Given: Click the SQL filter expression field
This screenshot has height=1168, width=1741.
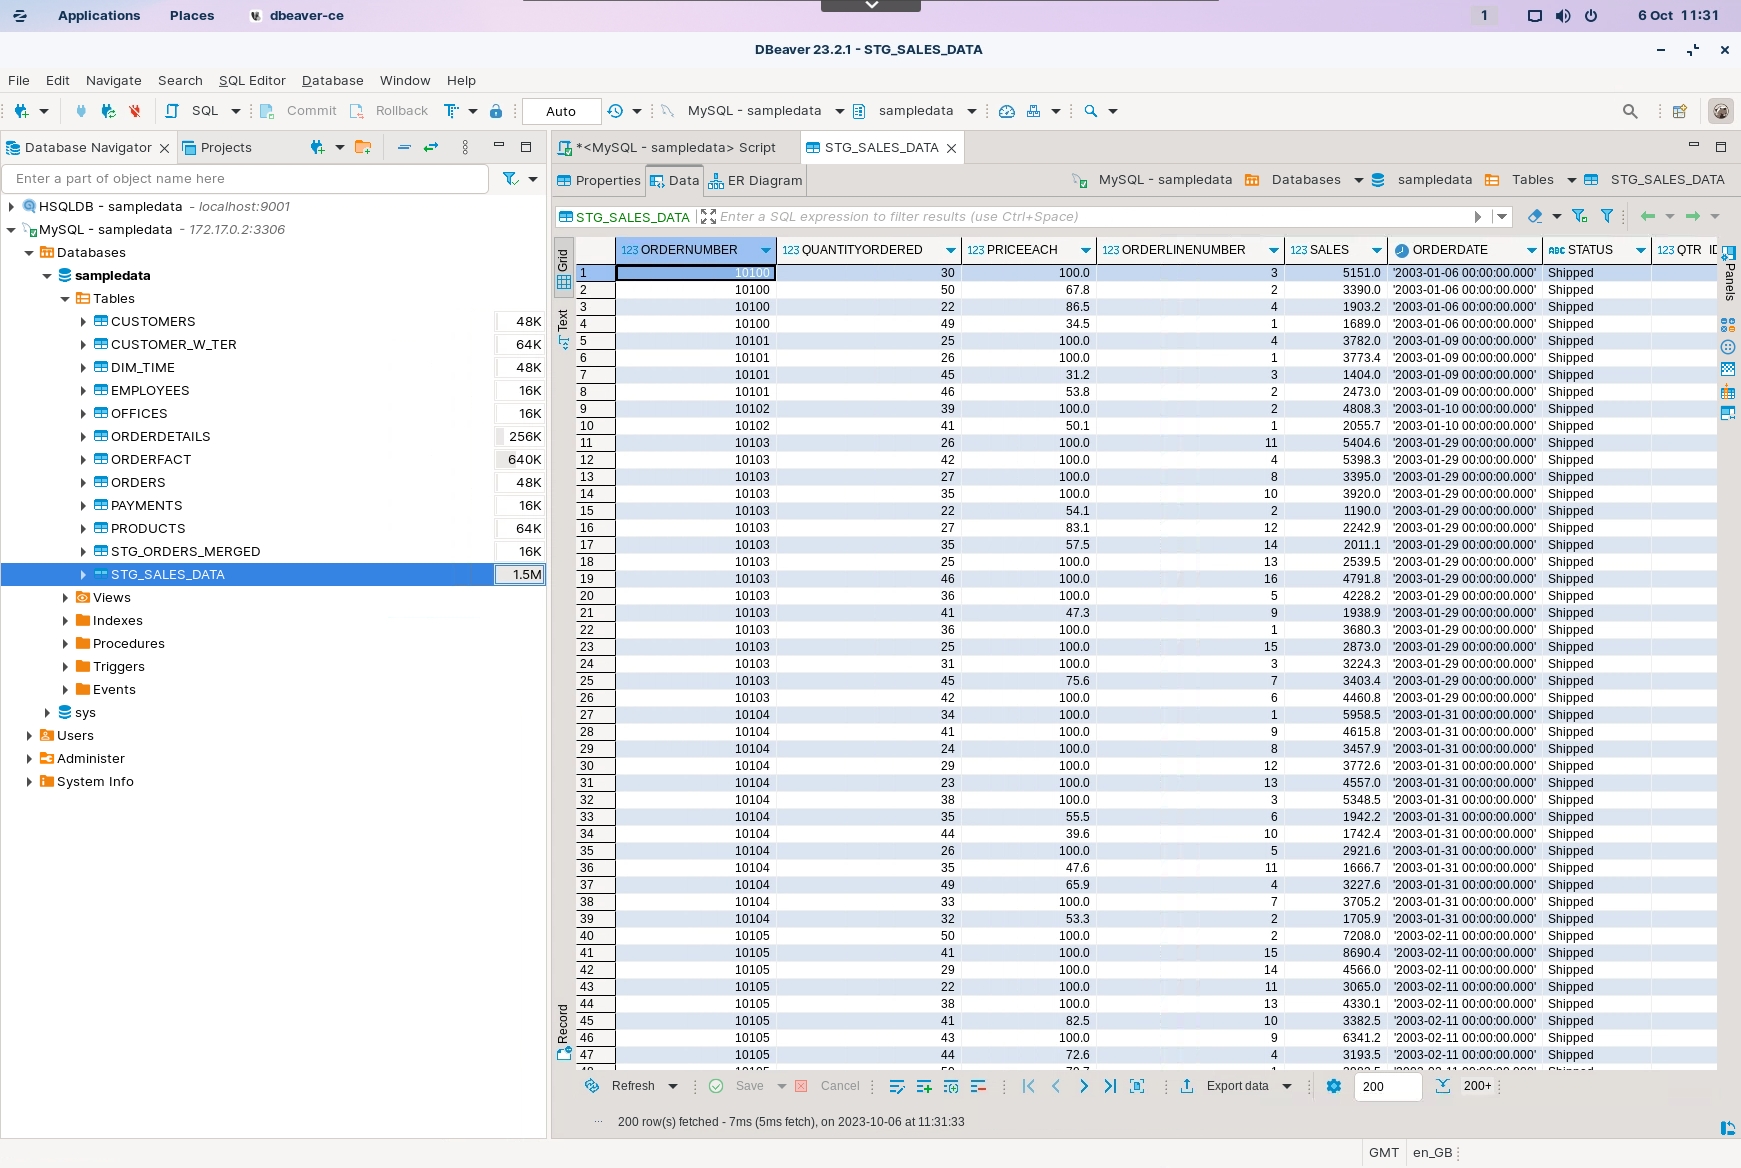Looking at the screenshot, I should [x=1090, y=216].
